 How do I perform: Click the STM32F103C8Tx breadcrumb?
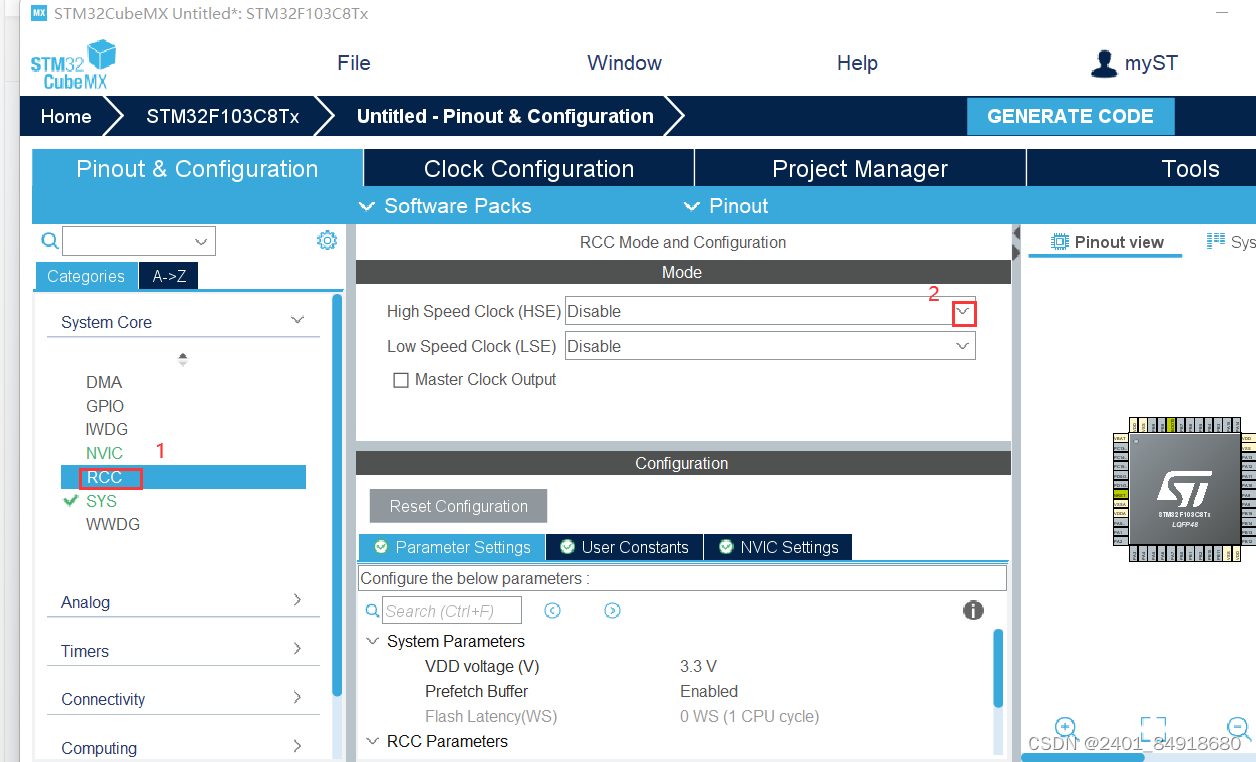tap(223, 116)
